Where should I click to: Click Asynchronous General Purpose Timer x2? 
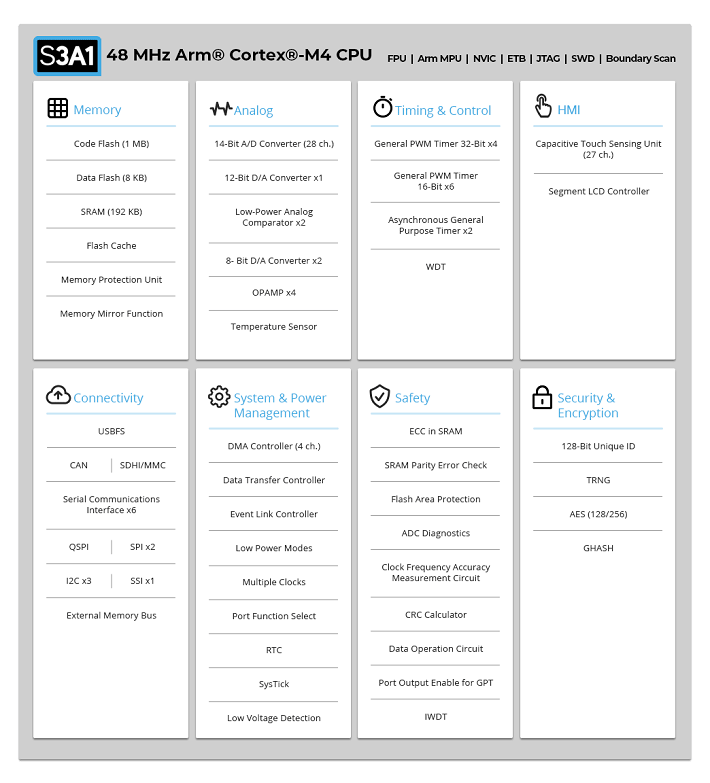pos(435,225)
